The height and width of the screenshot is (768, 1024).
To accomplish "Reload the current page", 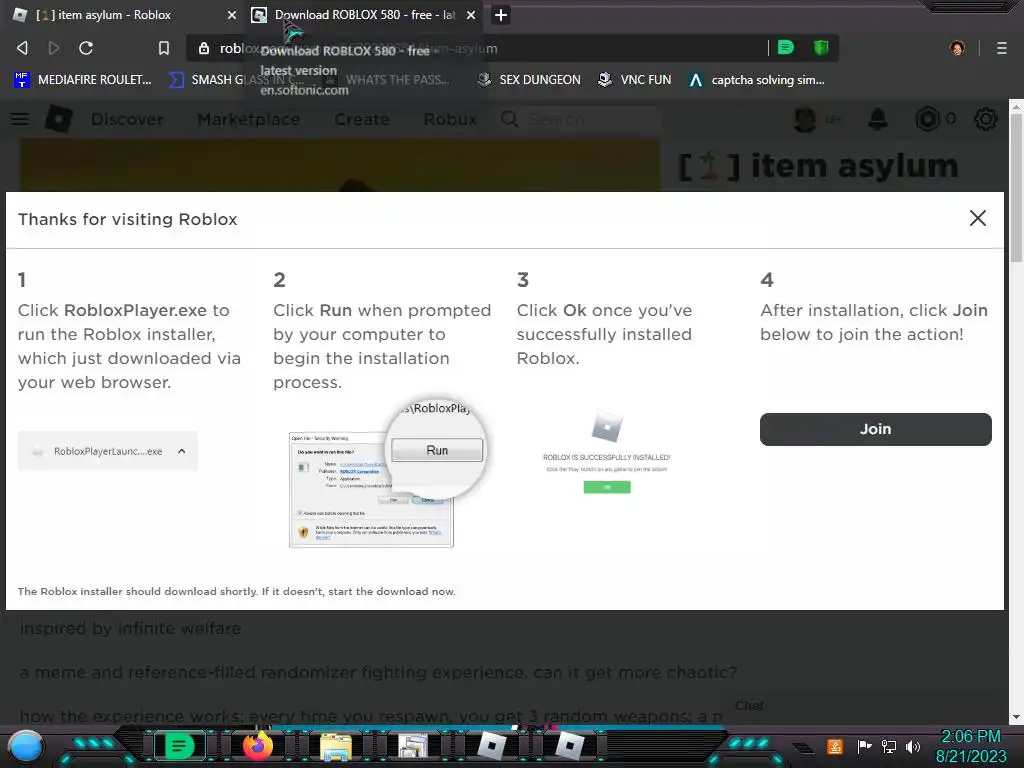I will [86, 48].
